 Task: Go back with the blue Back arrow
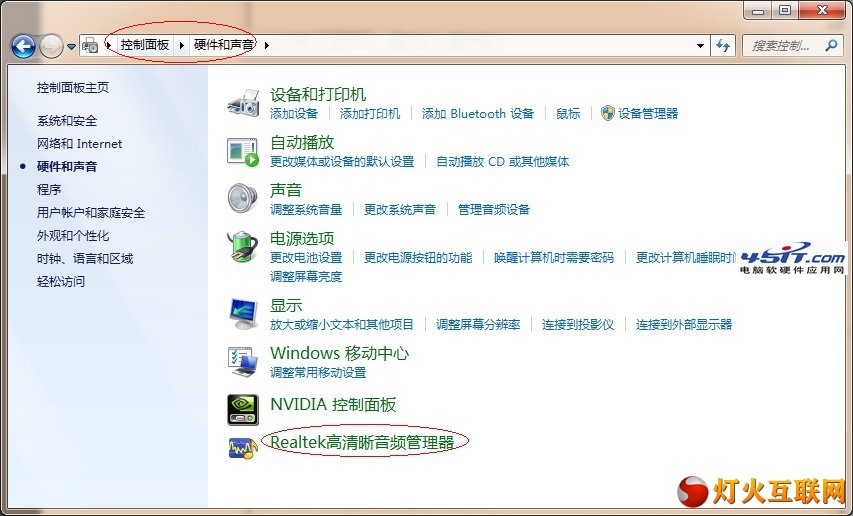point(23,46)
